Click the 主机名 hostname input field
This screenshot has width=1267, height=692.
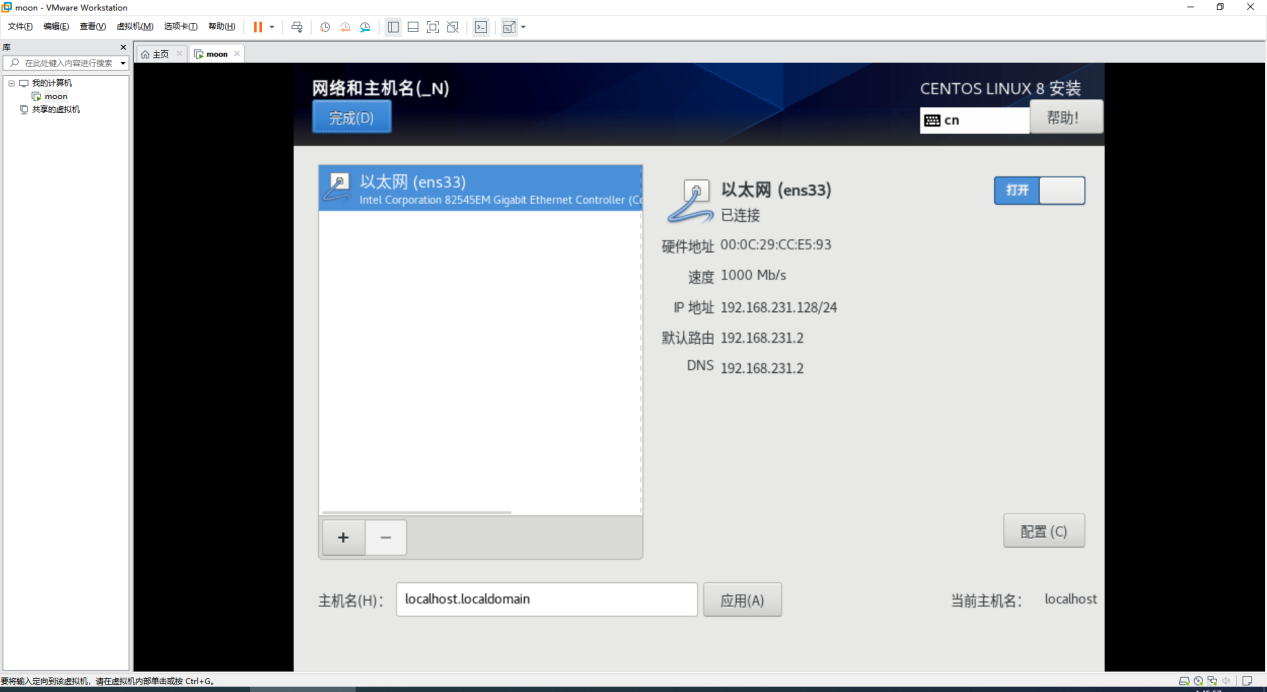(x=547, y=599)
